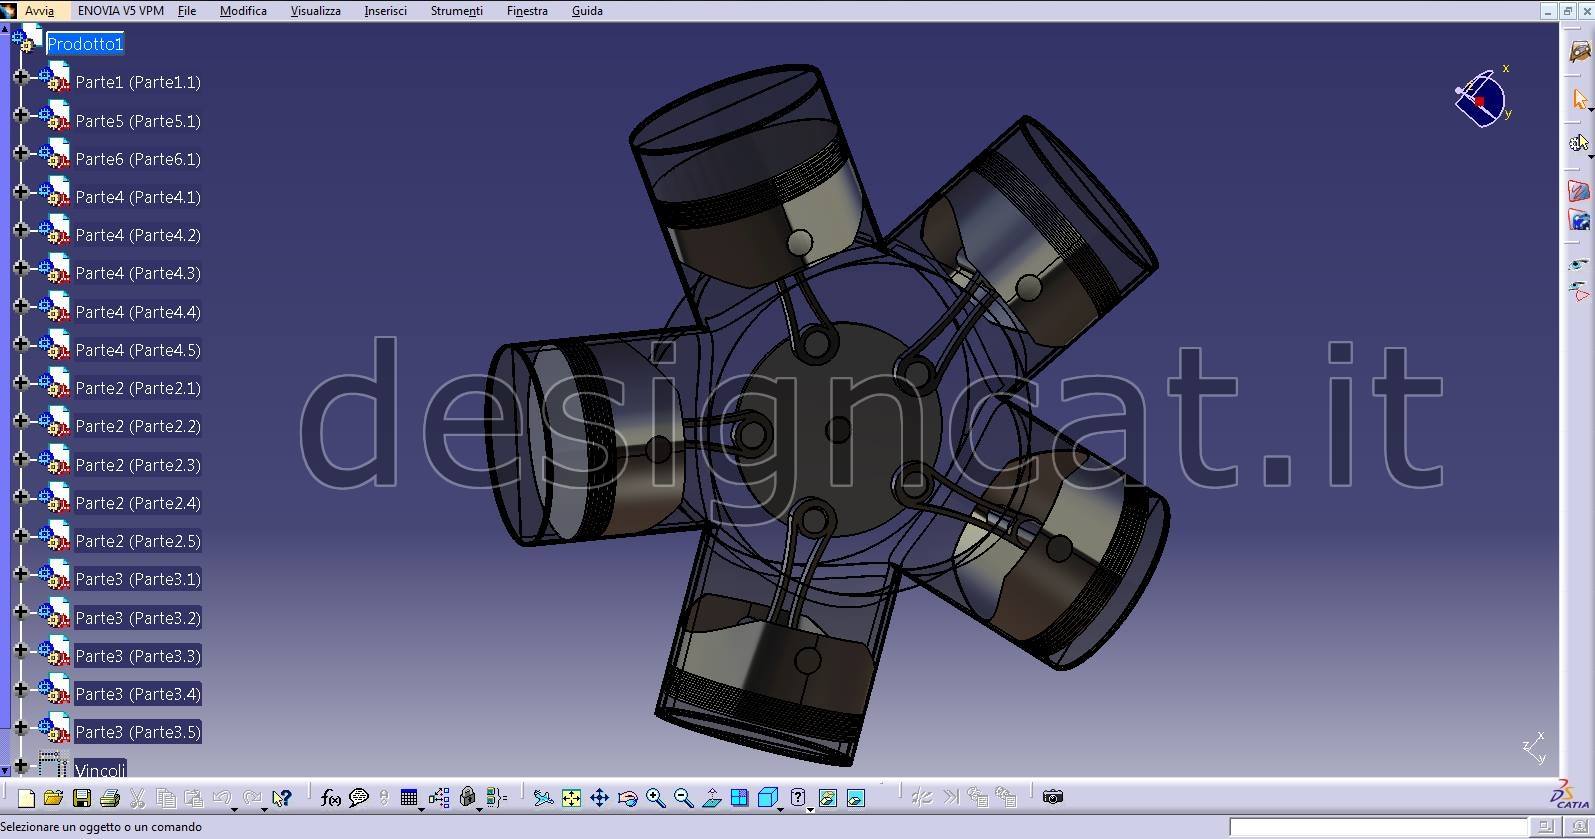Toggle the Multi-View layout icon
The image size is (1595, 839).
(739, 798)
